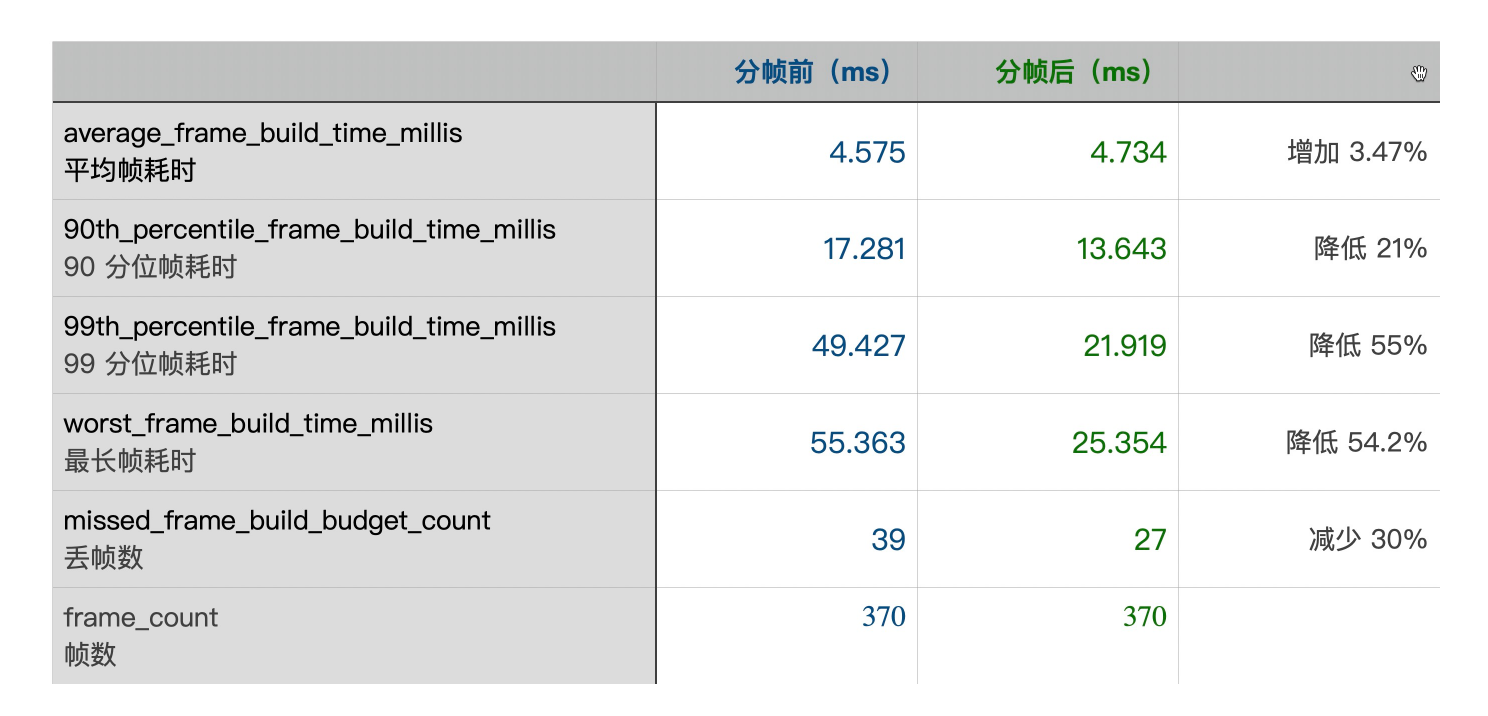Click the 降低 21% cell
The image size is (1488, 716).
point(1370,249)
